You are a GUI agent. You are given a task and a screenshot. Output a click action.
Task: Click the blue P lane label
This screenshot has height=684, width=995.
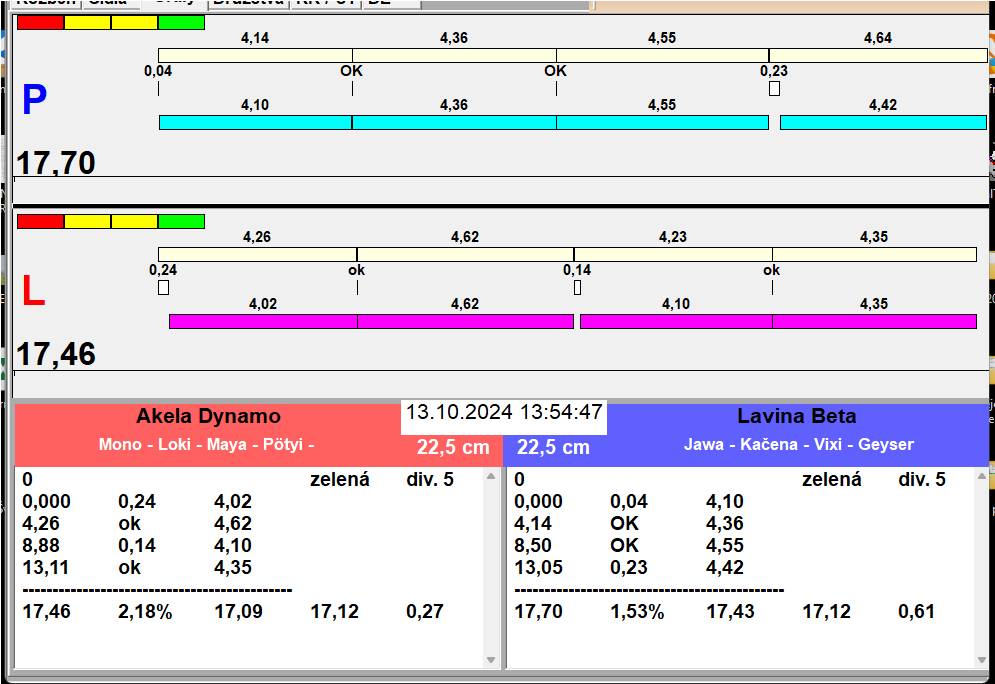(x=34, y=100)
